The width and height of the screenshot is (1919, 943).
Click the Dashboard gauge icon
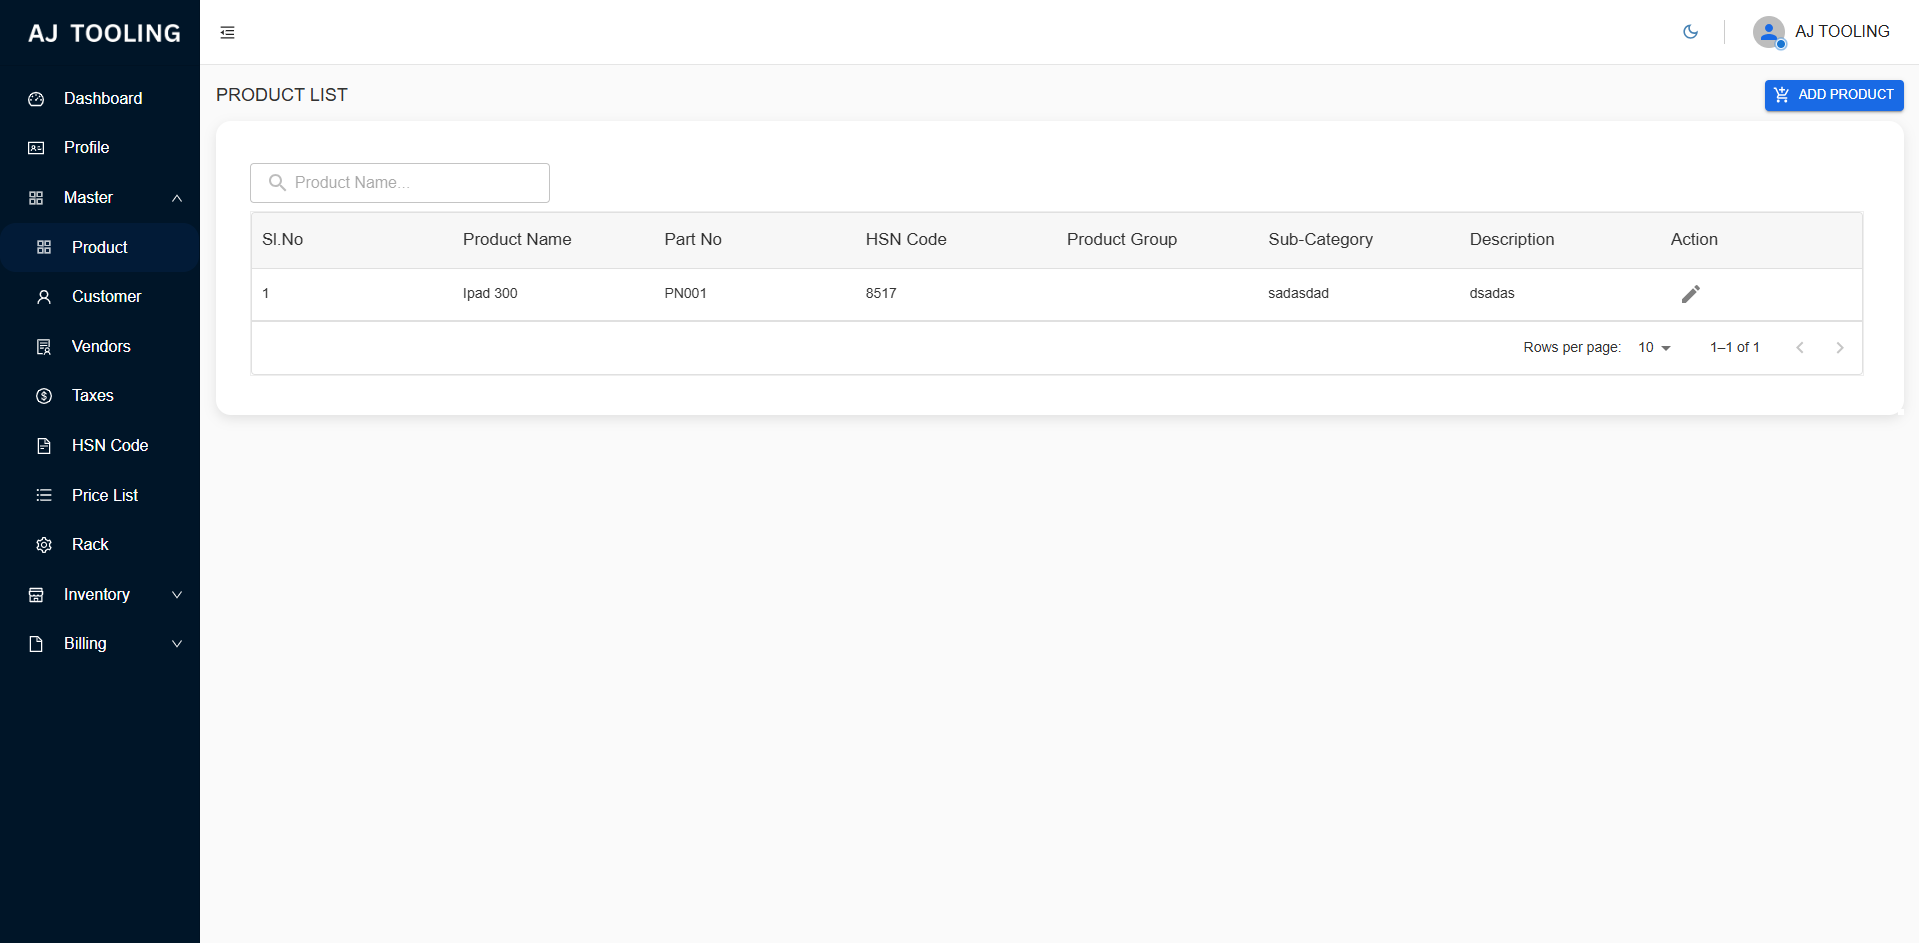coord(36,99)
